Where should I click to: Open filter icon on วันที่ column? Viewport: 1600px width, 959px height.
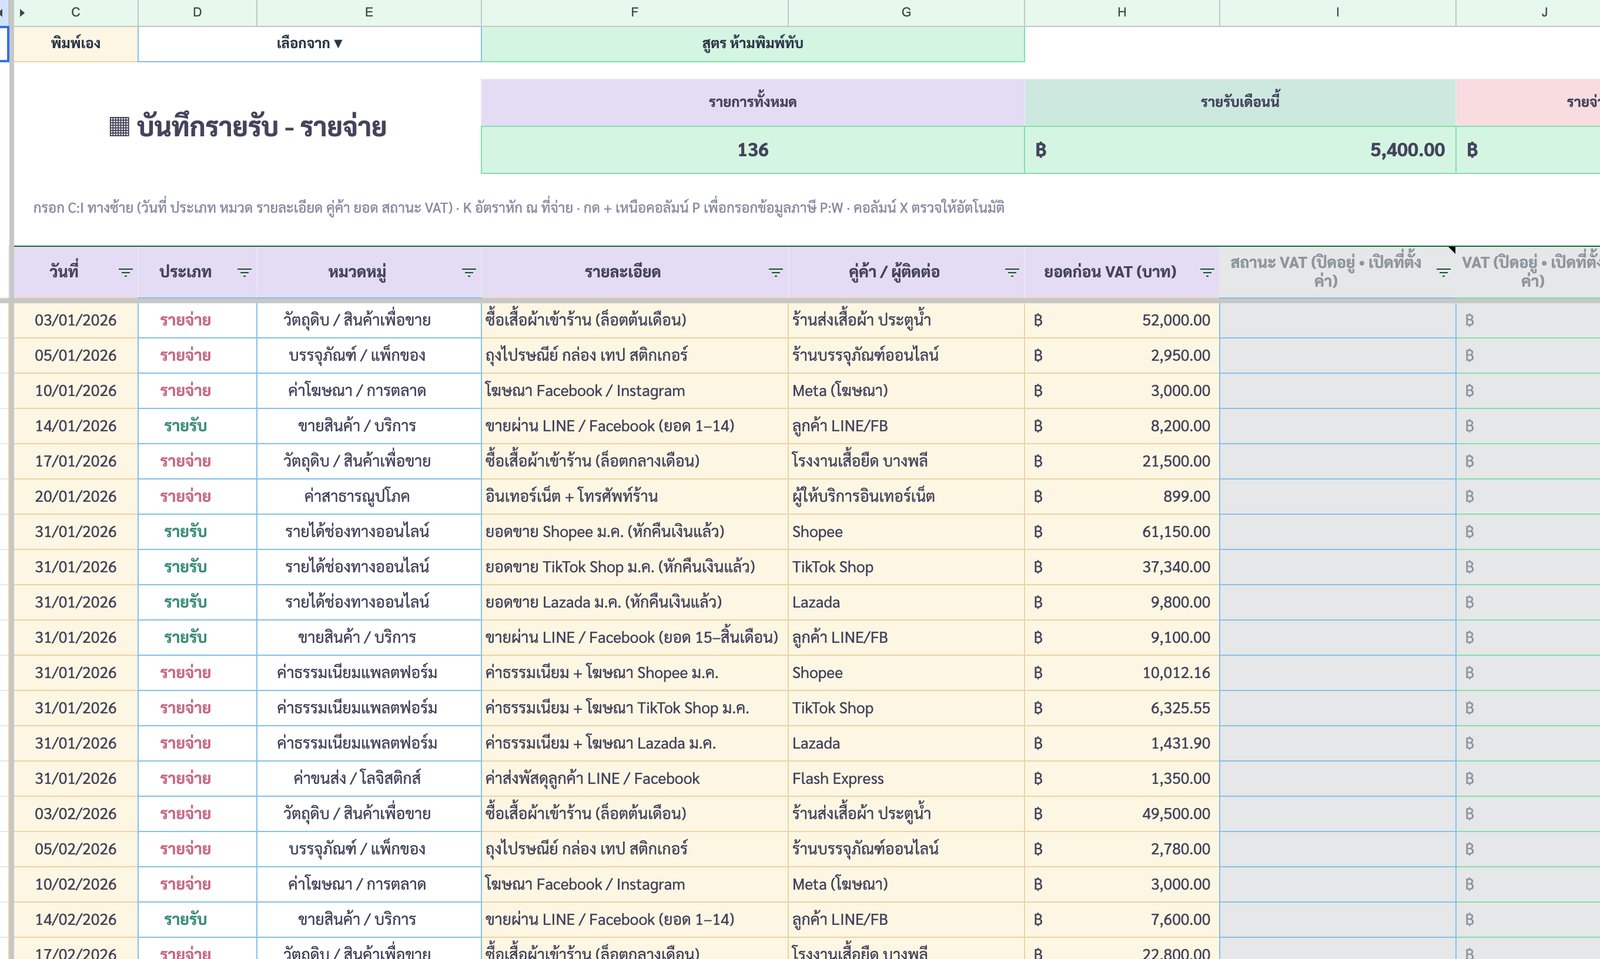(125, 272)
